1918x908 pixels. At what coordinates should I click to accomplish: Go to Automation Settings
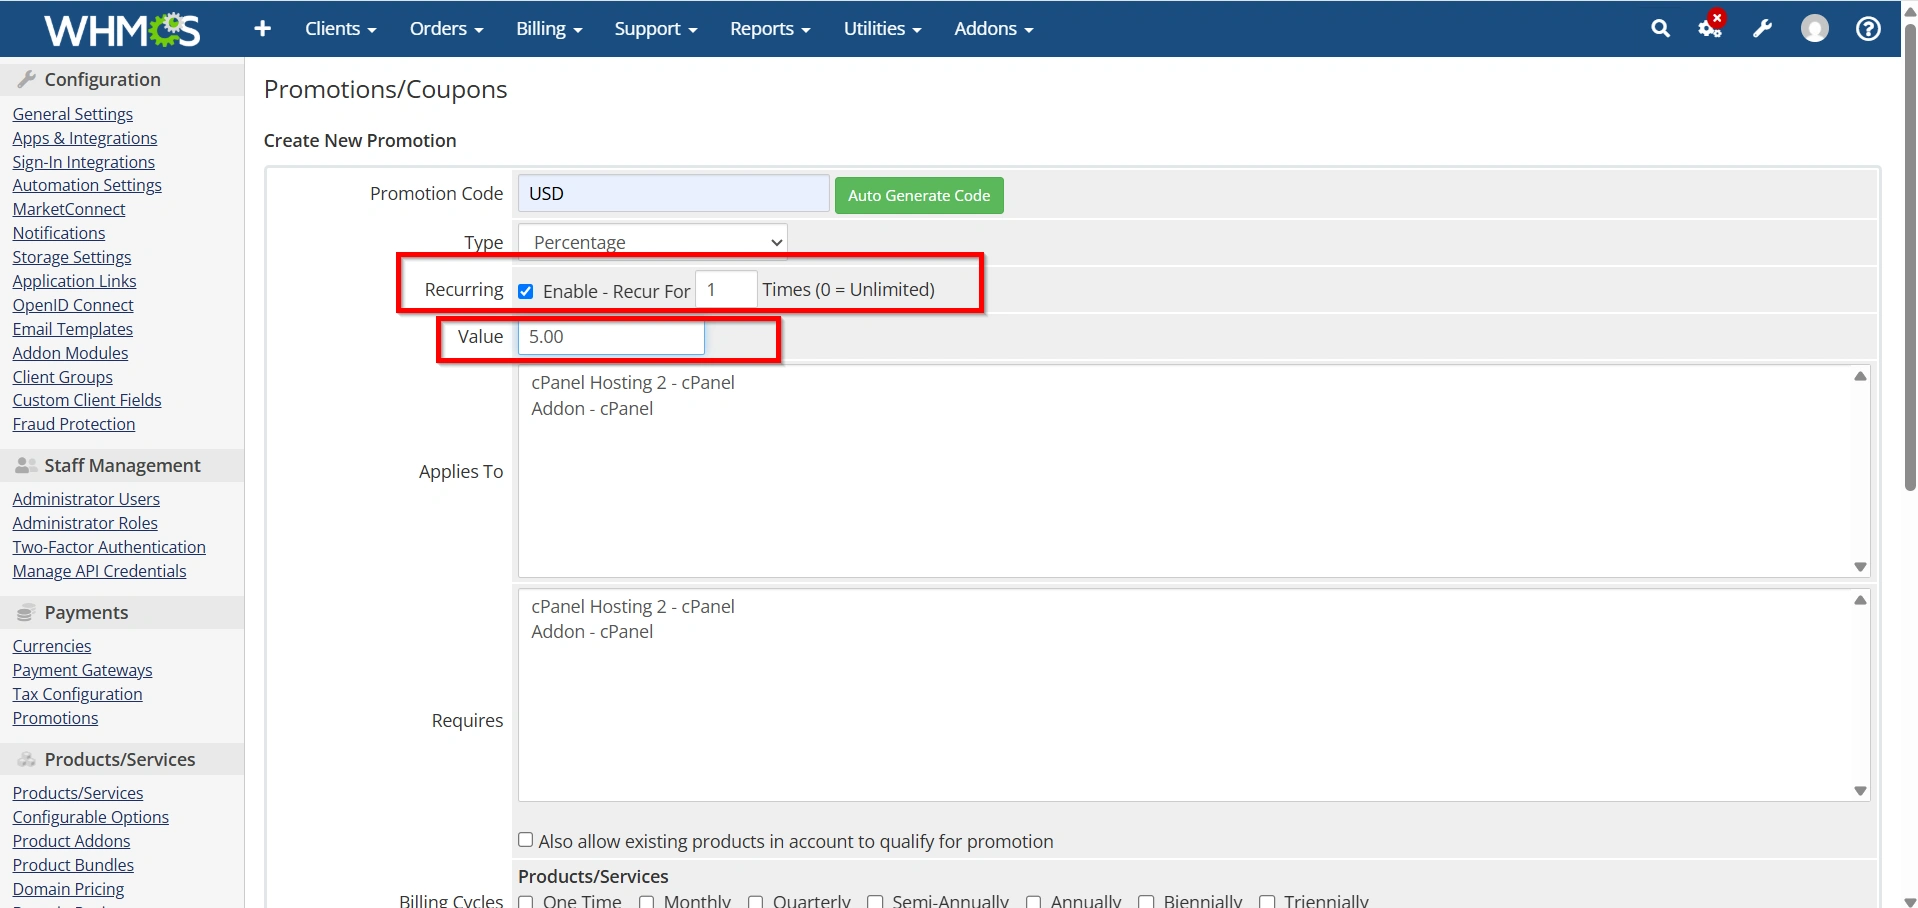87,185
